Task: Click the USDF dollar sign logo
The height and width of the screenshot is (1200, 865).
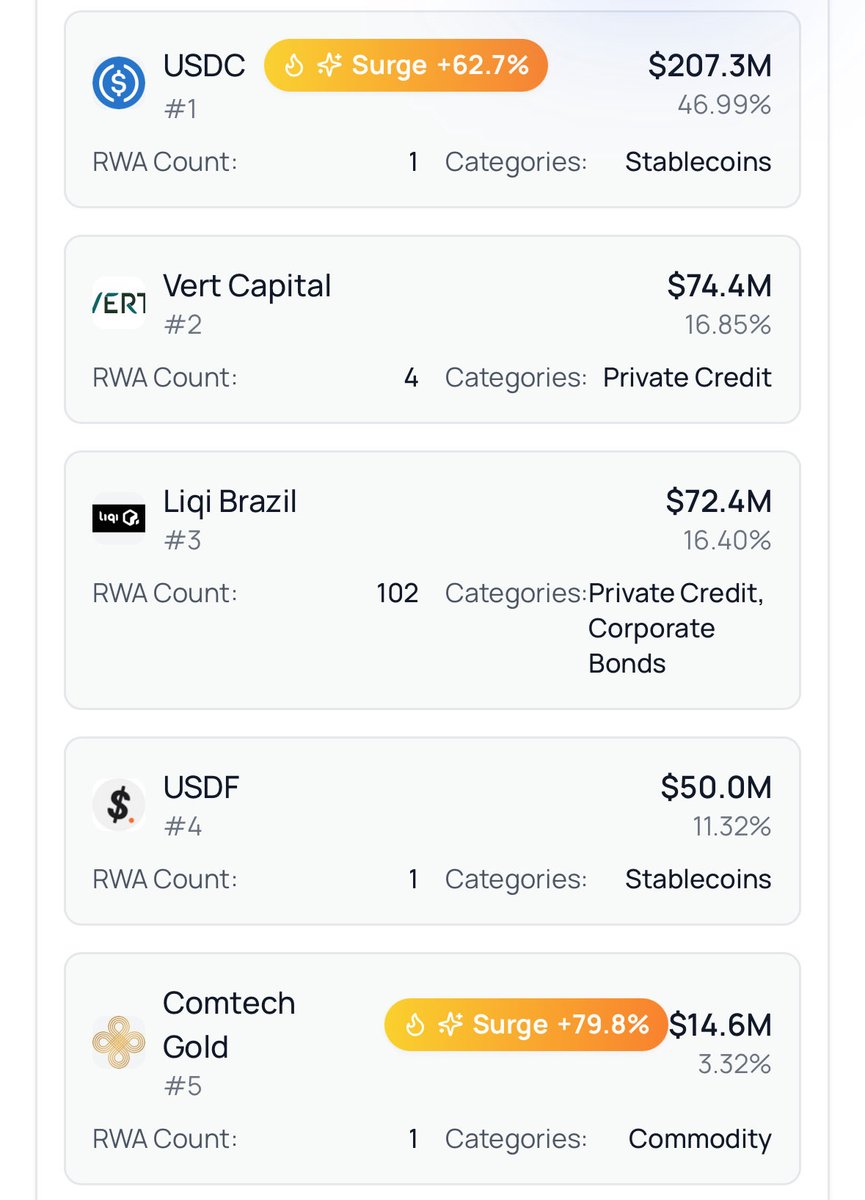Action: [x=119, y=804]
